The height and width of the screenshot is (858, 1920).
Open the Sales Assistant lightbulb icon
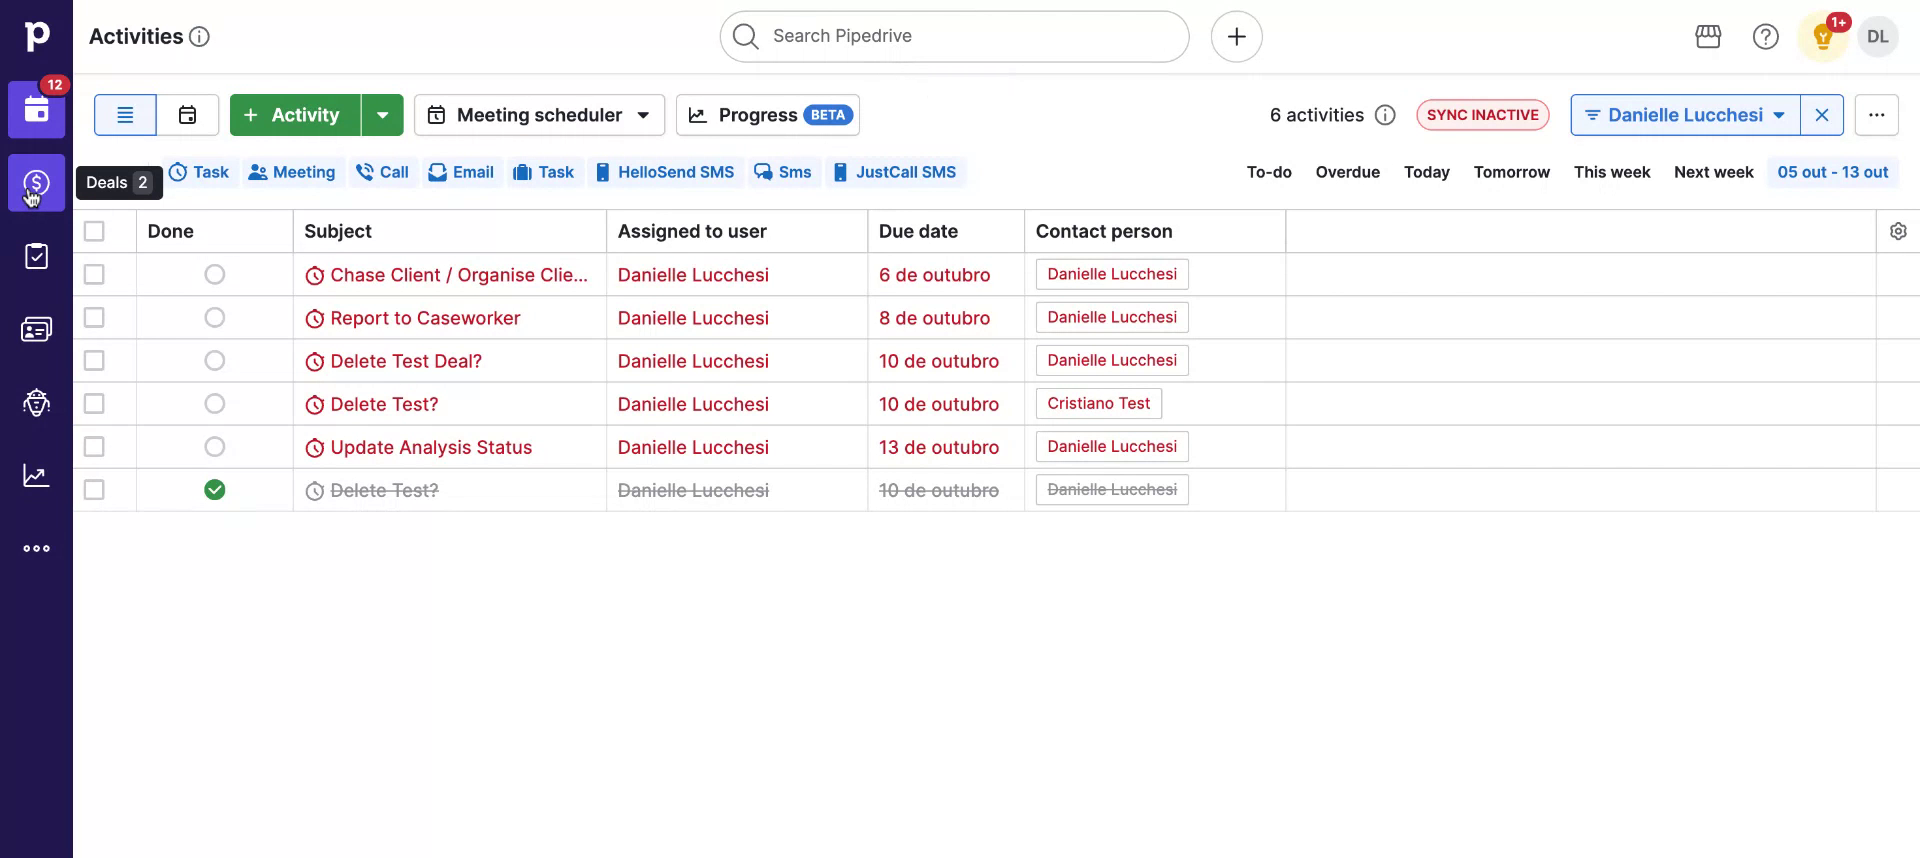click(1823, 38)
